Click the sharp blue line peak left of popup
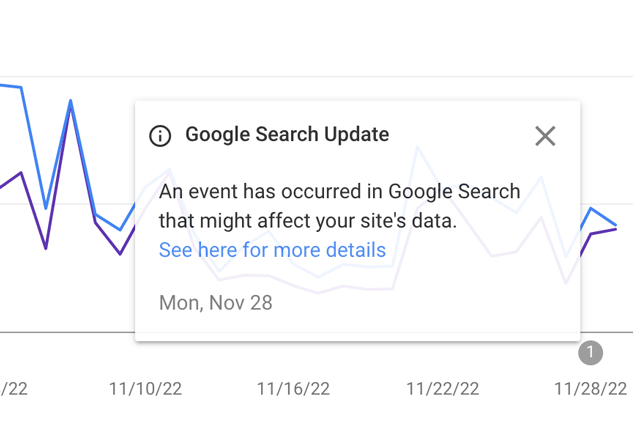This screenshot has height=428, width=640. click(x=71, y=101)
